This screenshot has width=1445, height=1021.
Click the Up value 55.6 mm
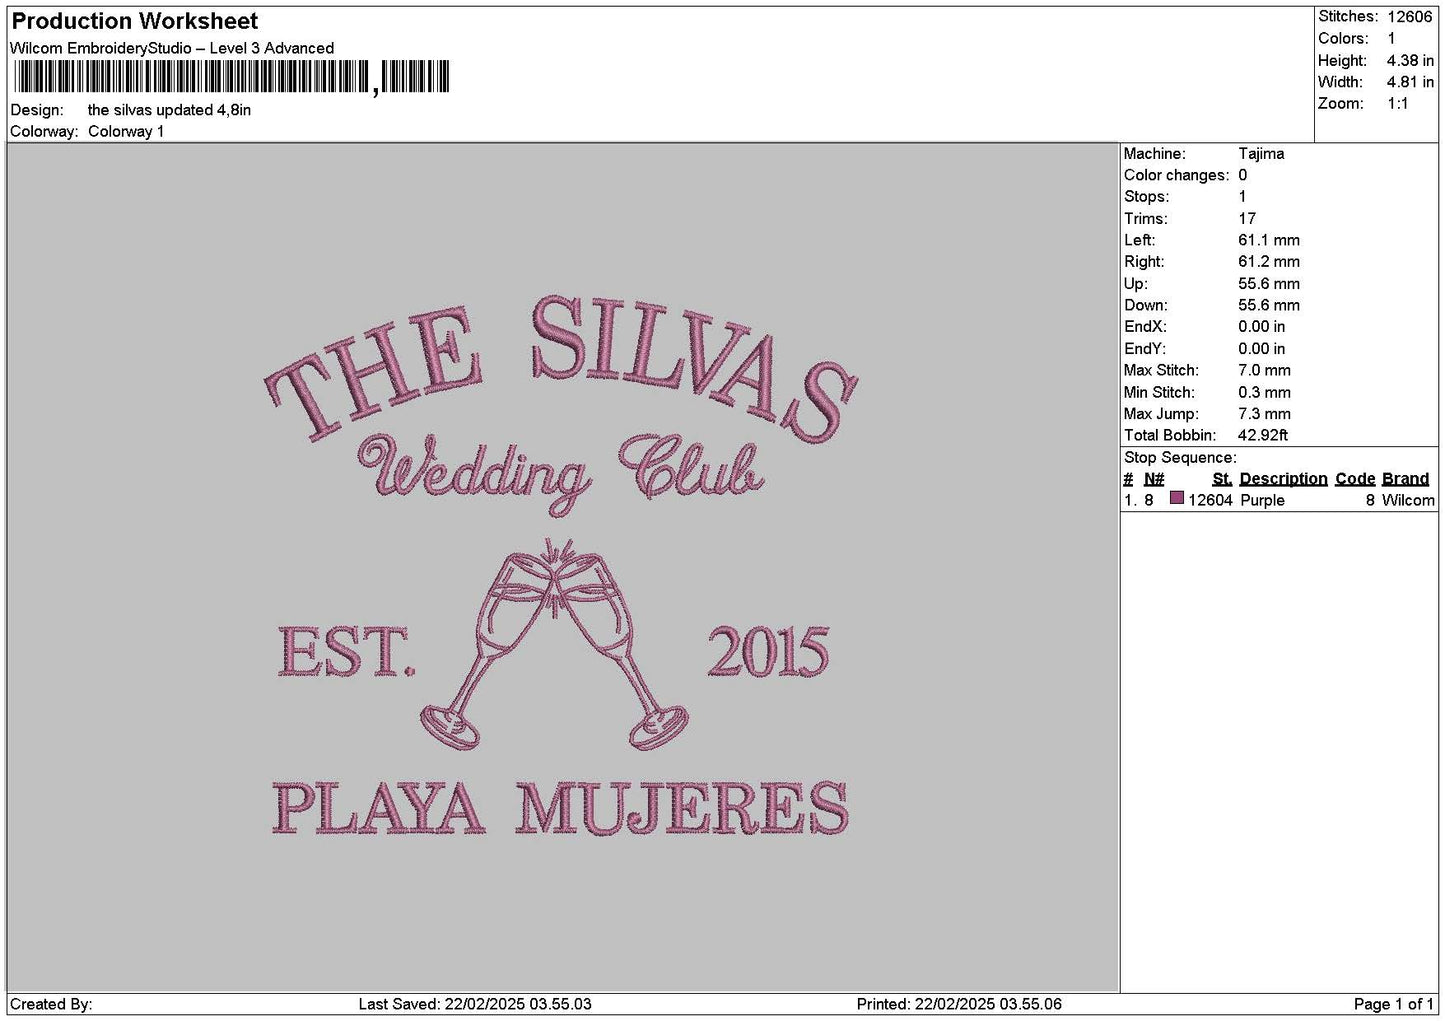point(1269,284)
